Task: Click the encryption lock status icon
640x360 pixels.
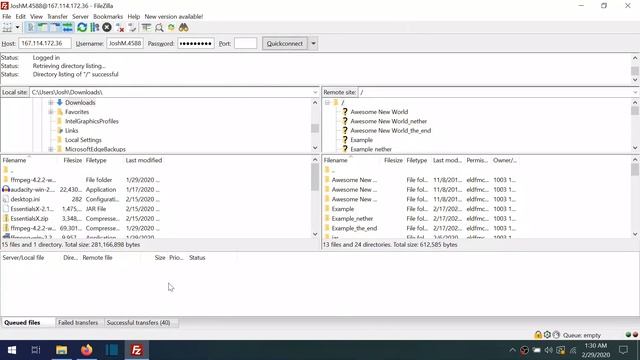Action: 538,335
